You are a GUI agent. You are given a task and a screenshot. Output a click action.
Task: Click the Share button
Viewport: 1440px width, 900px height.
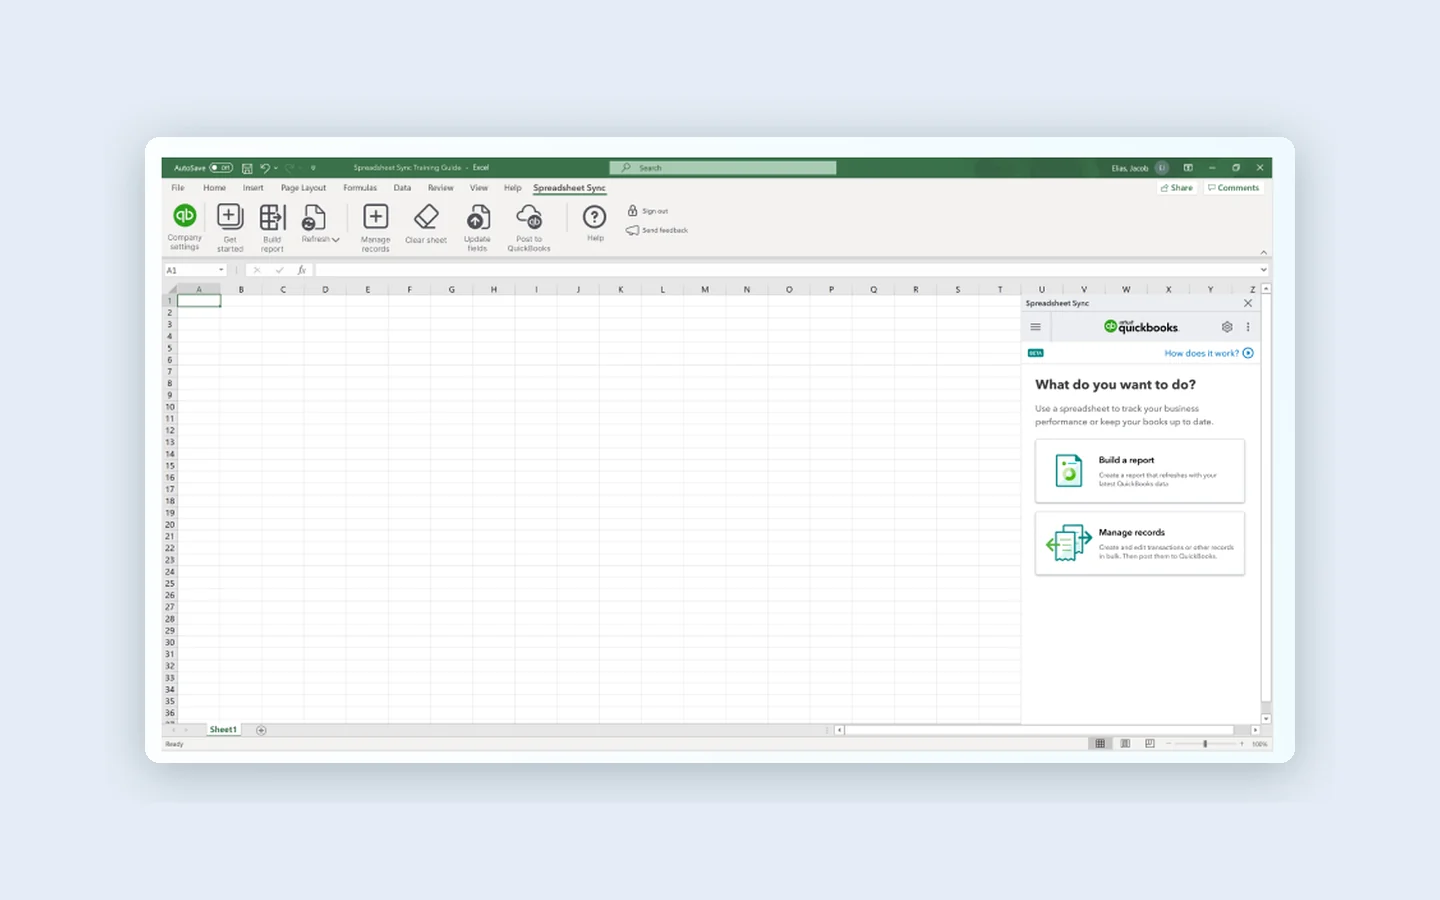tap(1177, 188)
